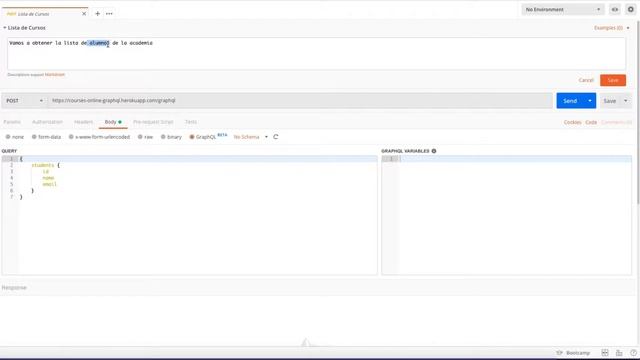
Task: Open the No Schema dropdown
Action: [250, 137]
